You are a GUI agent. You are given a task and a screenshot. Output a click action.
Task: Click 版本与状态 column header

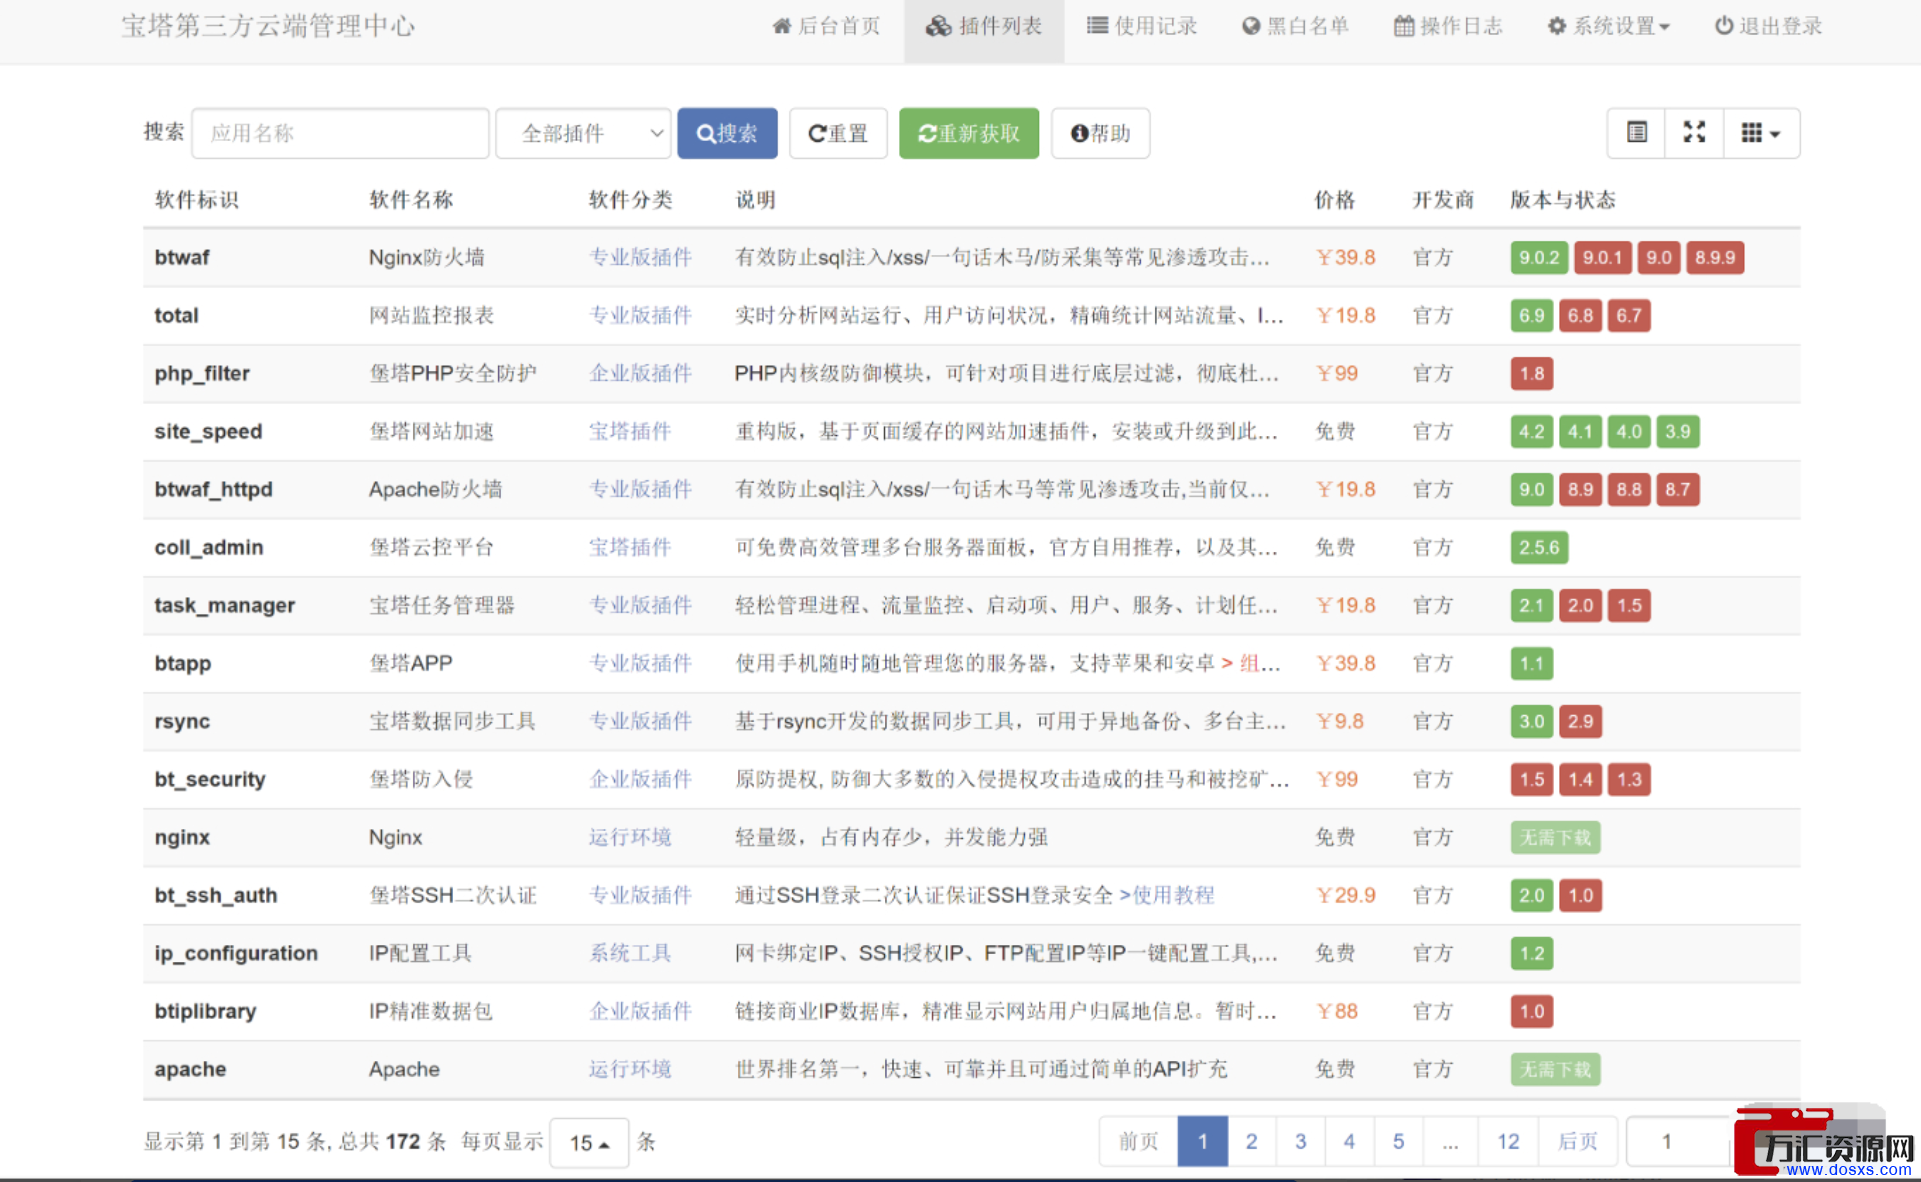tap(1562, 200)
